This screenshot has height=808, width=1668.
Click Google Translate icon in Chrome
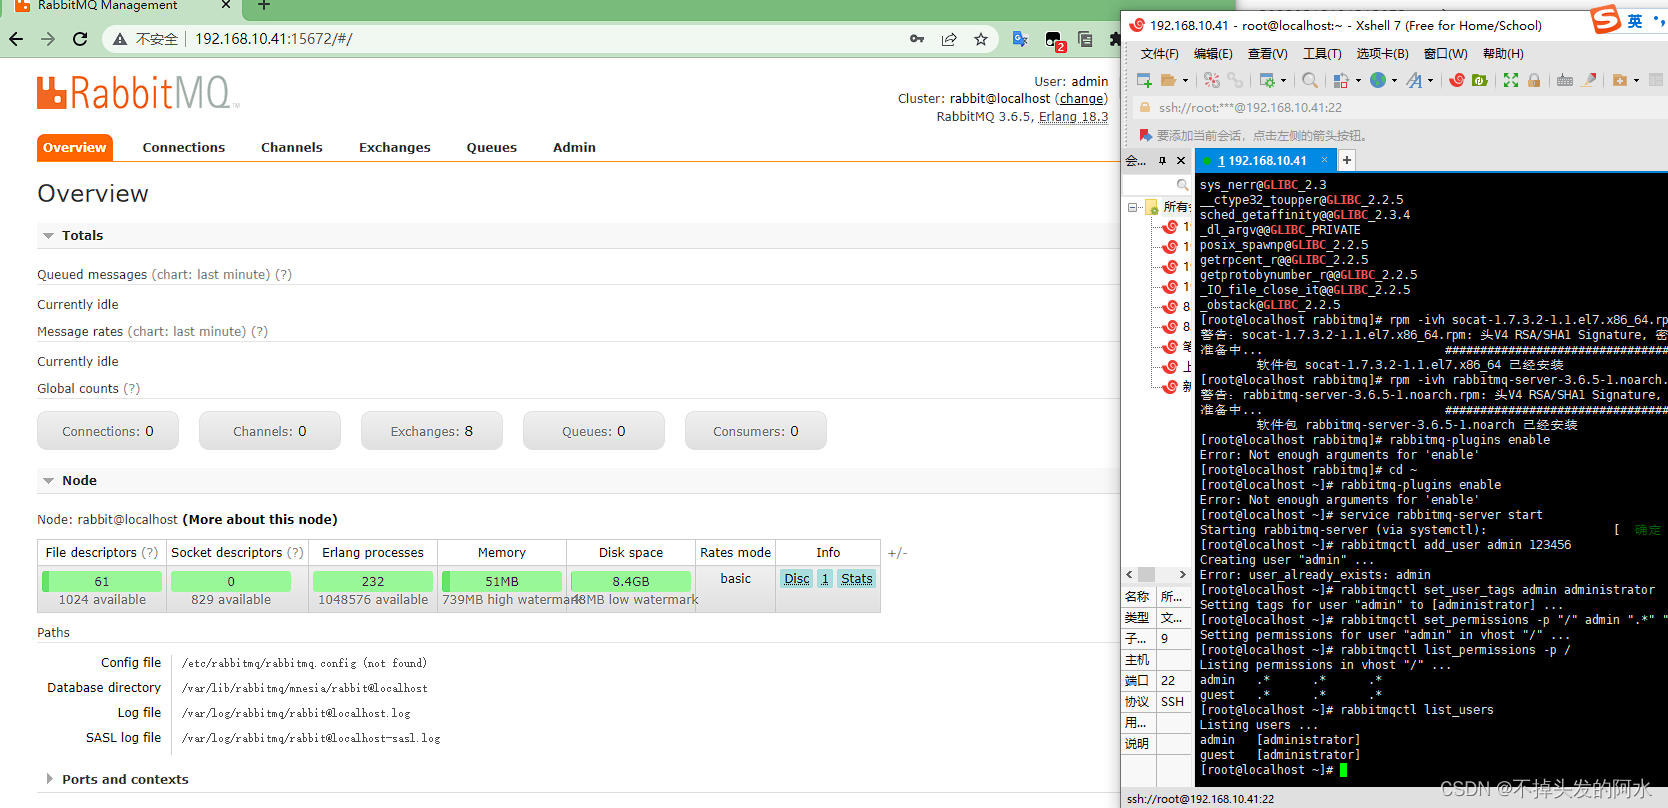pyautogui.click(x=1020, y=39)
